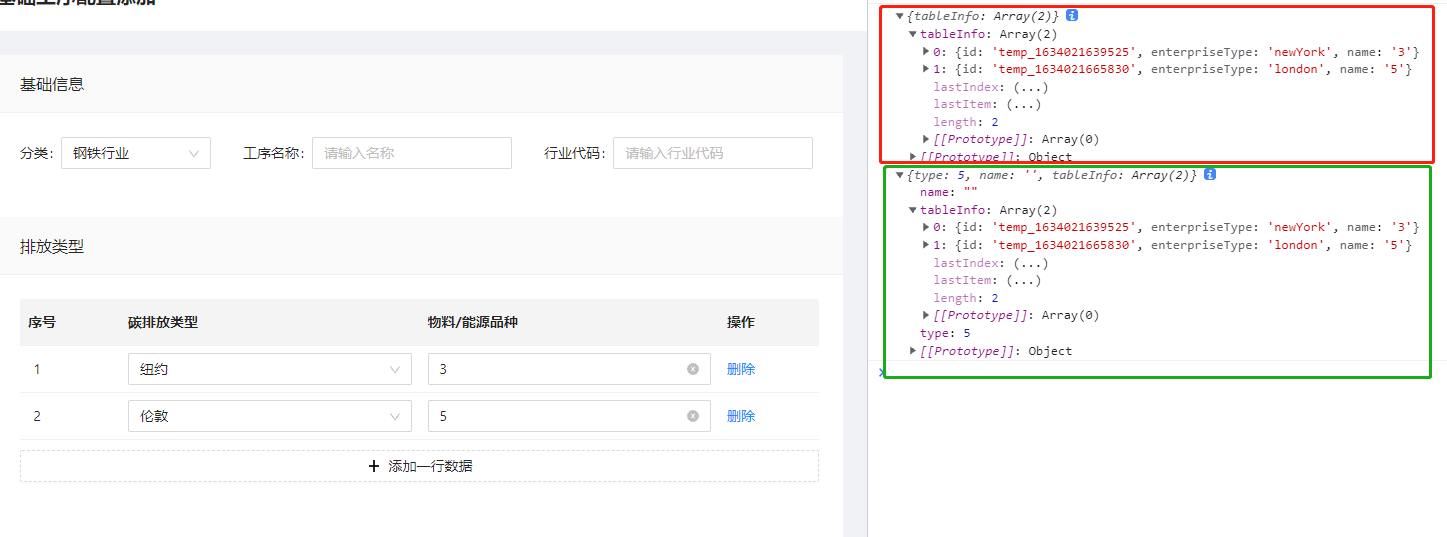Click the name: "" property line

[x=948, y=192]
